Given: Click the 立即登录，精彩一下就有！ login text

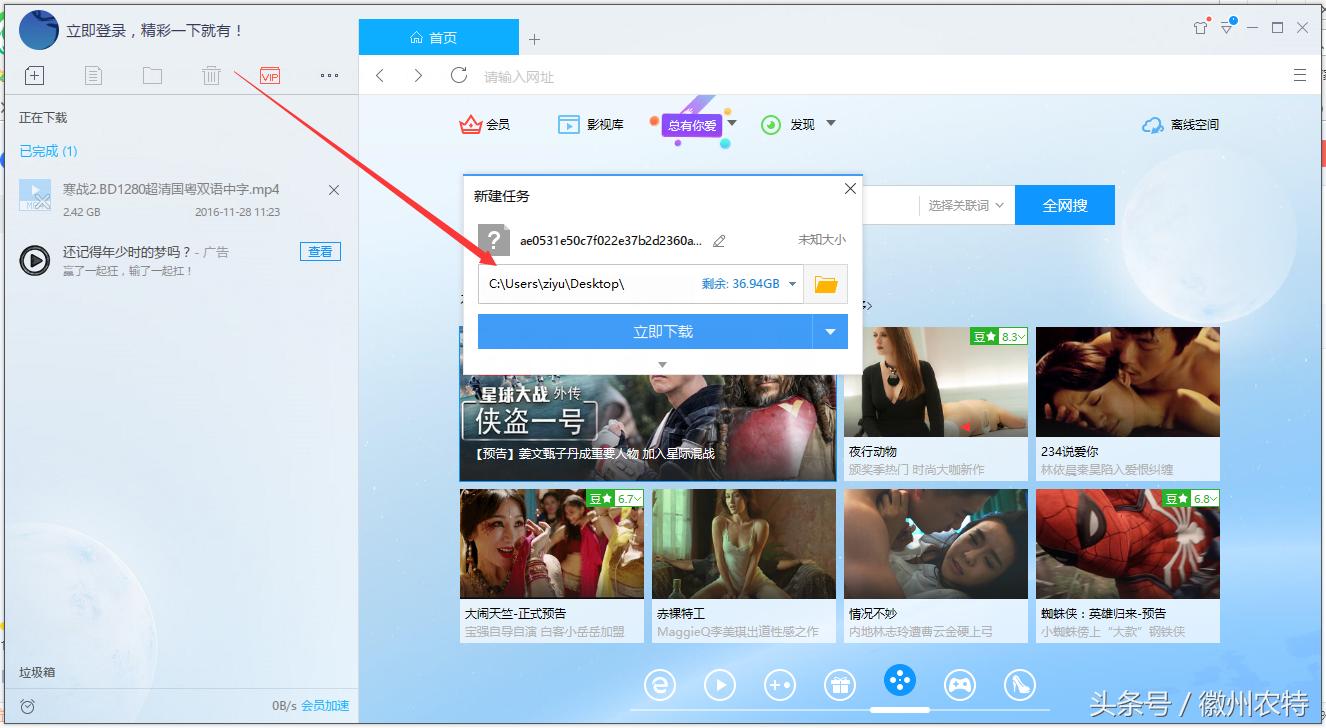Looking at the screenshot, I should 155,31.
